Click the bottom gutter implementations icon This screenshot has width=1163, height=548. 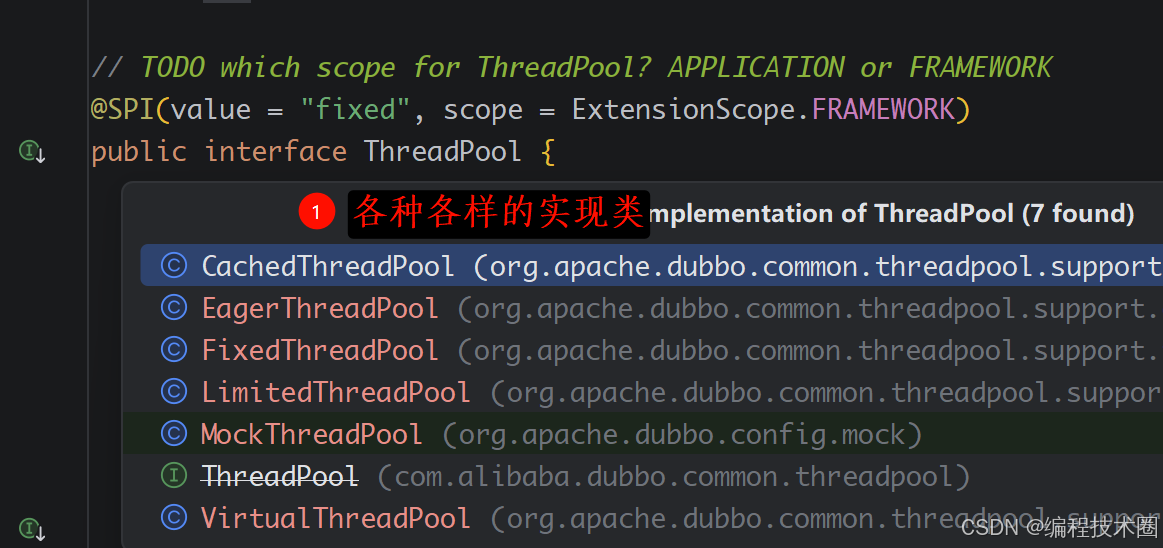(31, 529)
